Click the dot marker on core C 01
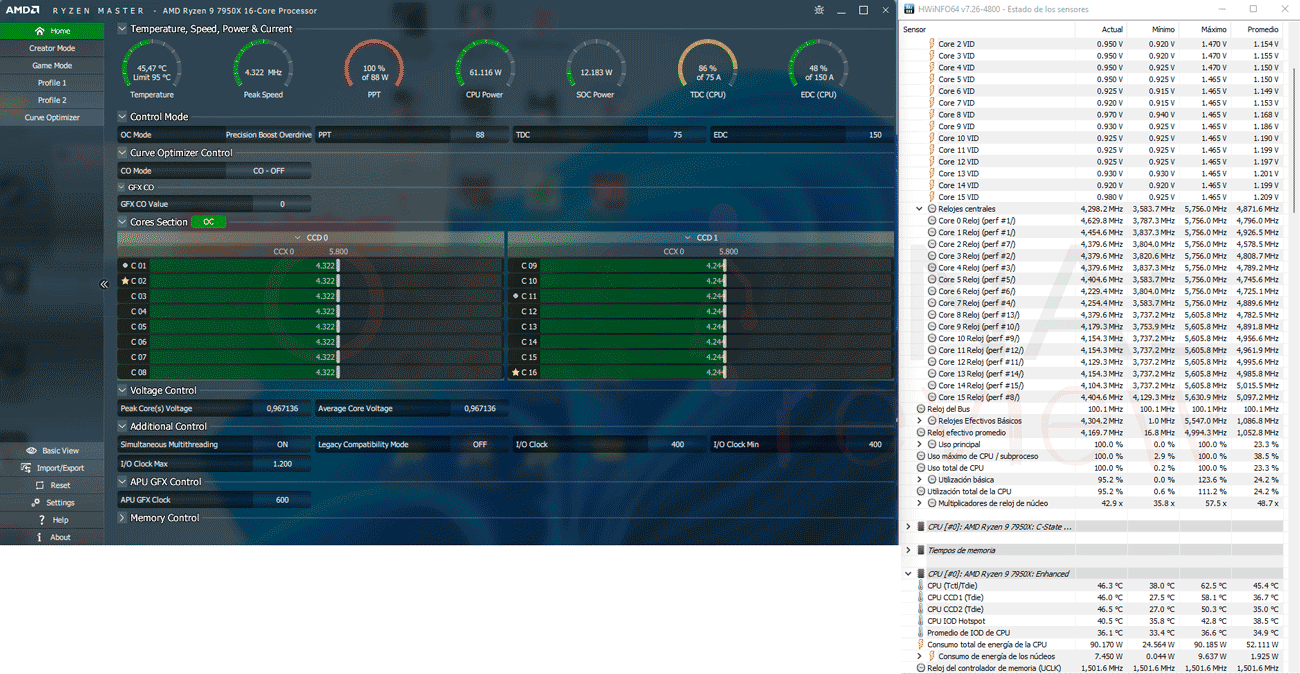Viewport: 1300px width, 674px height. (x=125, y=266)
